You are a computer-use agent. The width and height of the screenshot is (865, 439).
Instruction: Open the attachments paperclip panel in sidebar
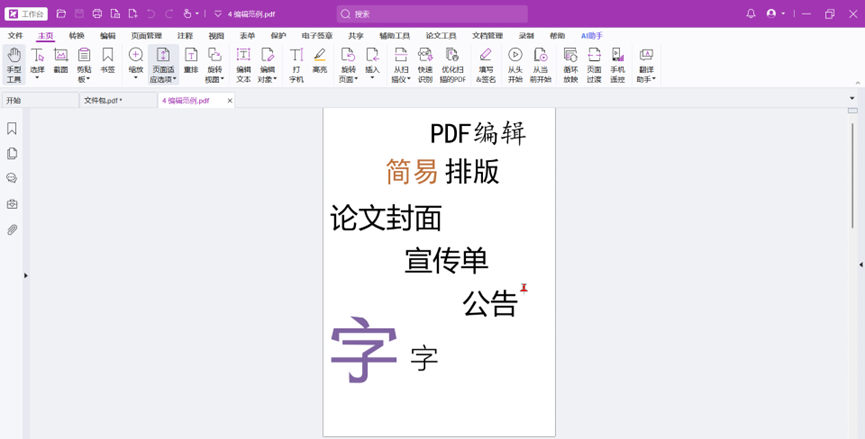coord(12,230)
